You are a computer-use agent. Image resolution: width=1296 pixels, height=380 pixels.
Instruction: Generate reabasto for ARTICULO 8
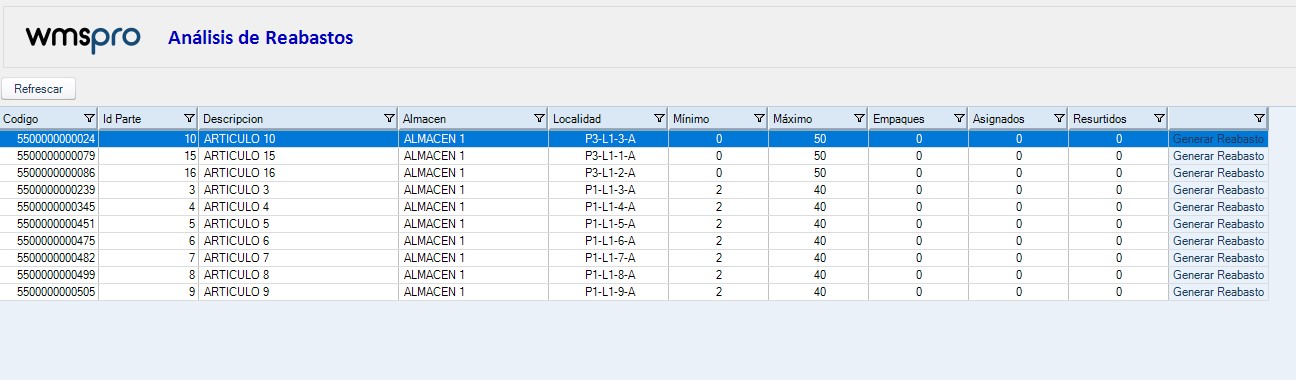[x=1218, y=275]
